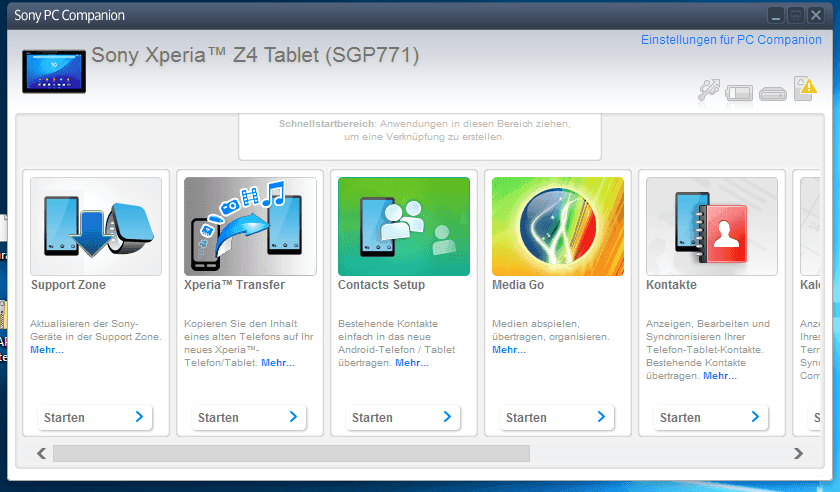Click the memory card warning icon
Image resolution: width=840 pixels, height=492 pixels.
click(805, 88)
